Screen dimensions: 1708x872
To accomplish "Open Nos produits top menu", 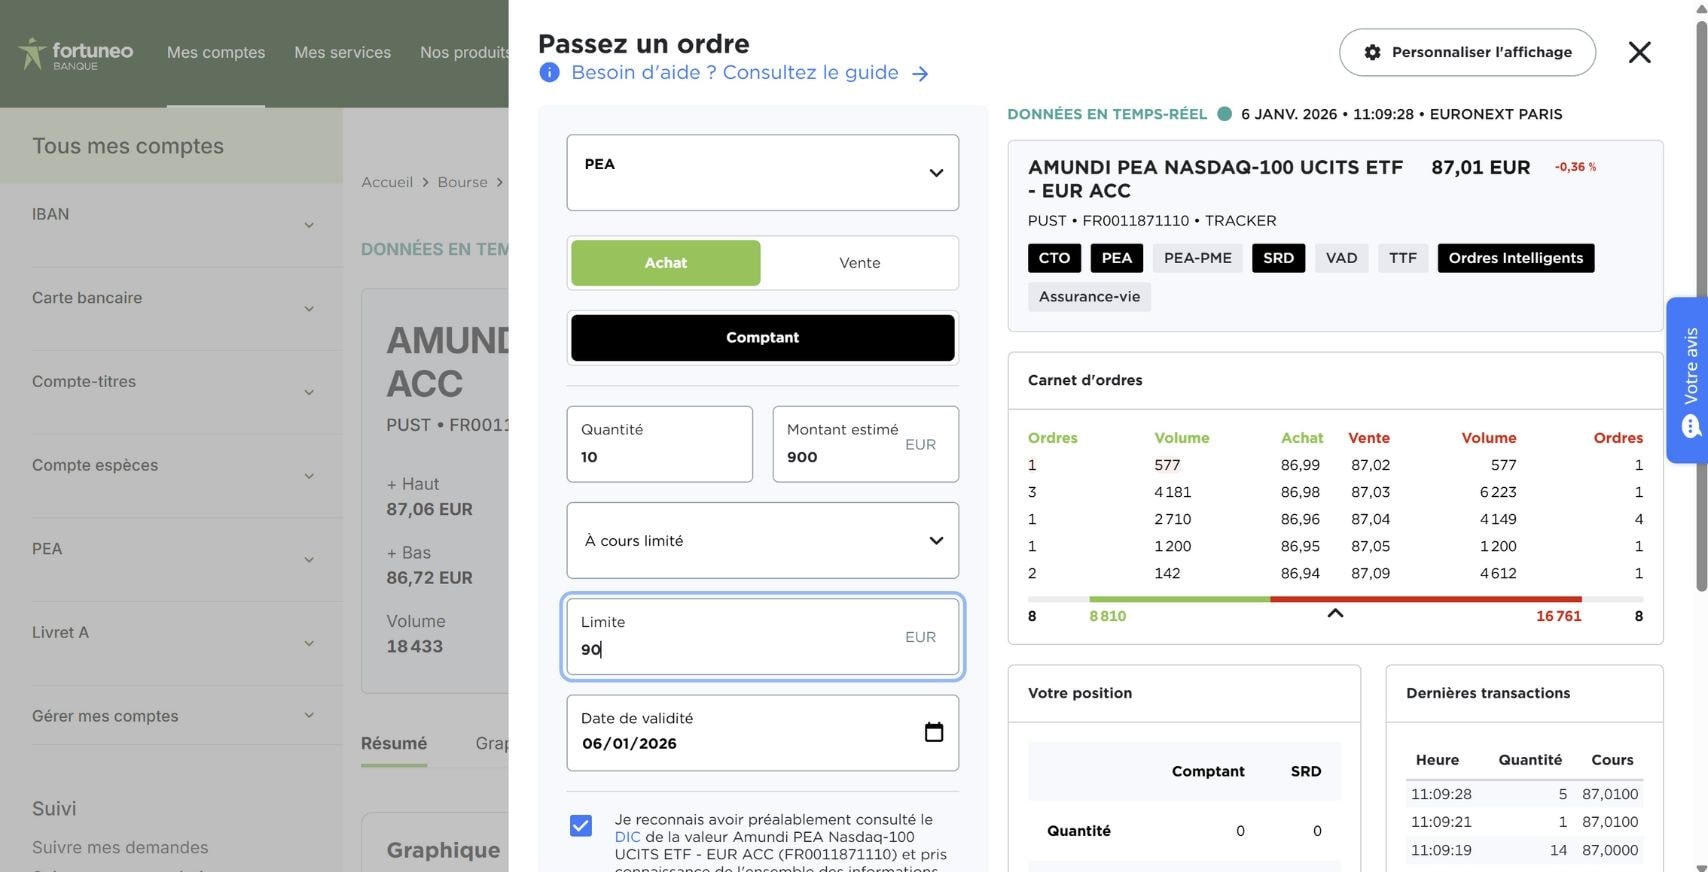I will [464, 52].
